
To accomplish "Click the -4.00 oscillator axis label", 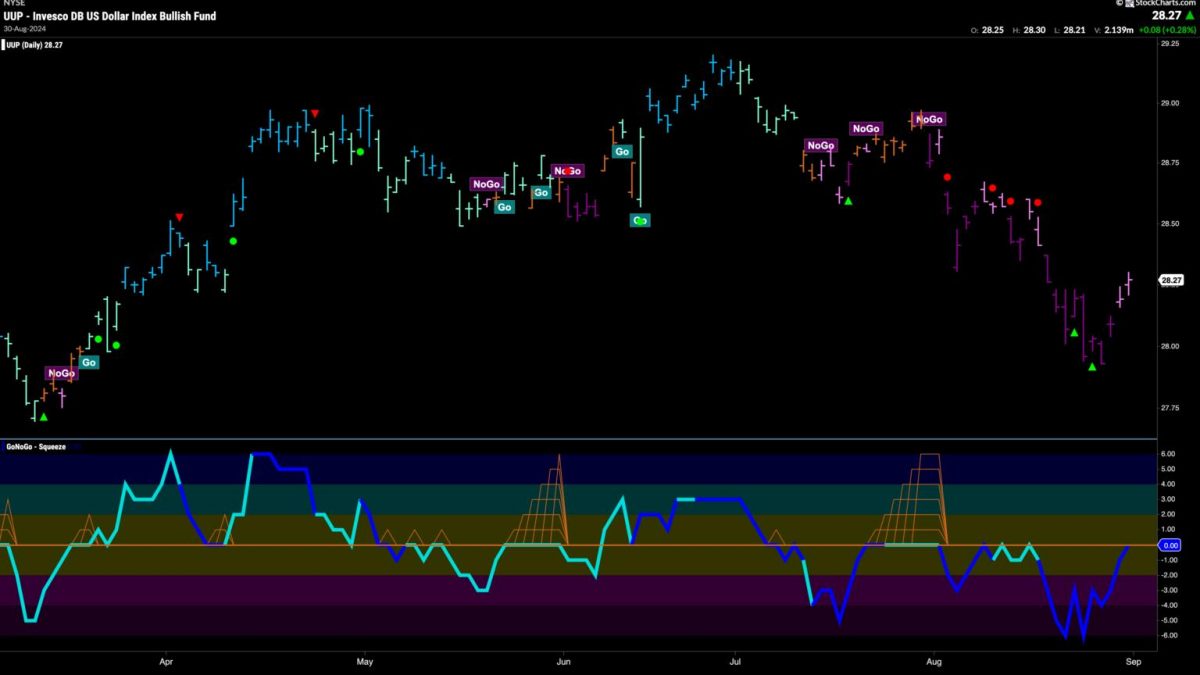I will pos(1169,605).
